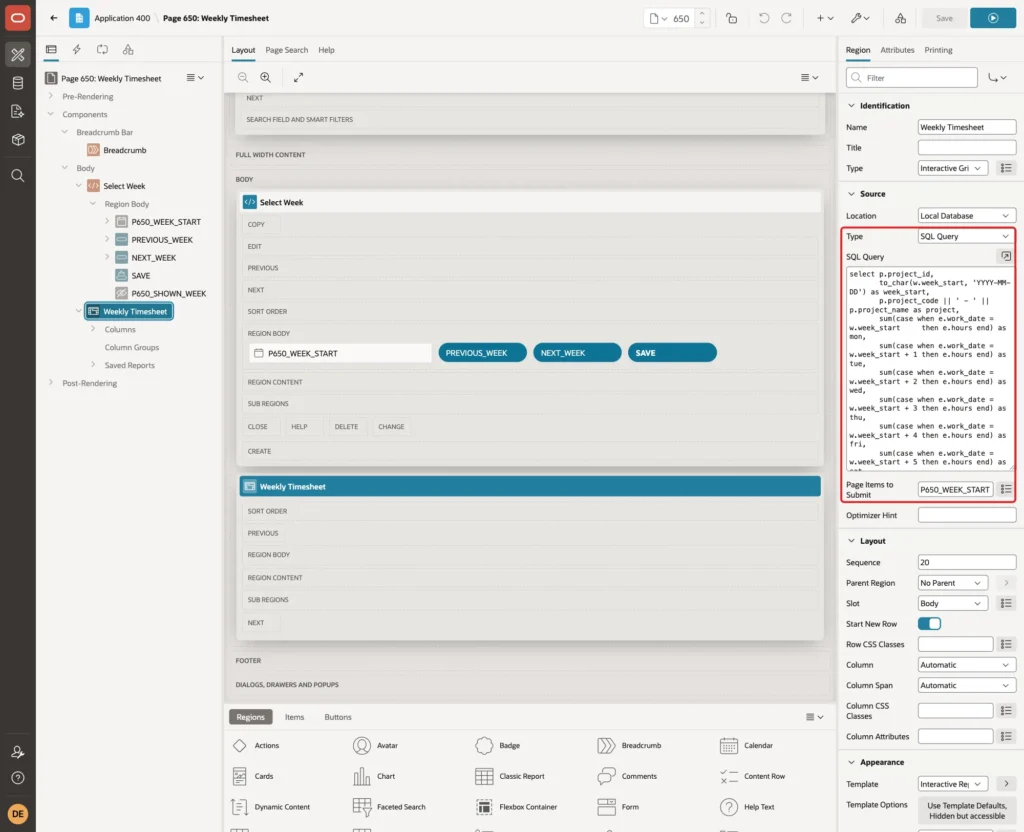Screen dimensions: 1024x832
Task: Click the Sequence input field
Action: pyautogui.click(x=967, y=562)
